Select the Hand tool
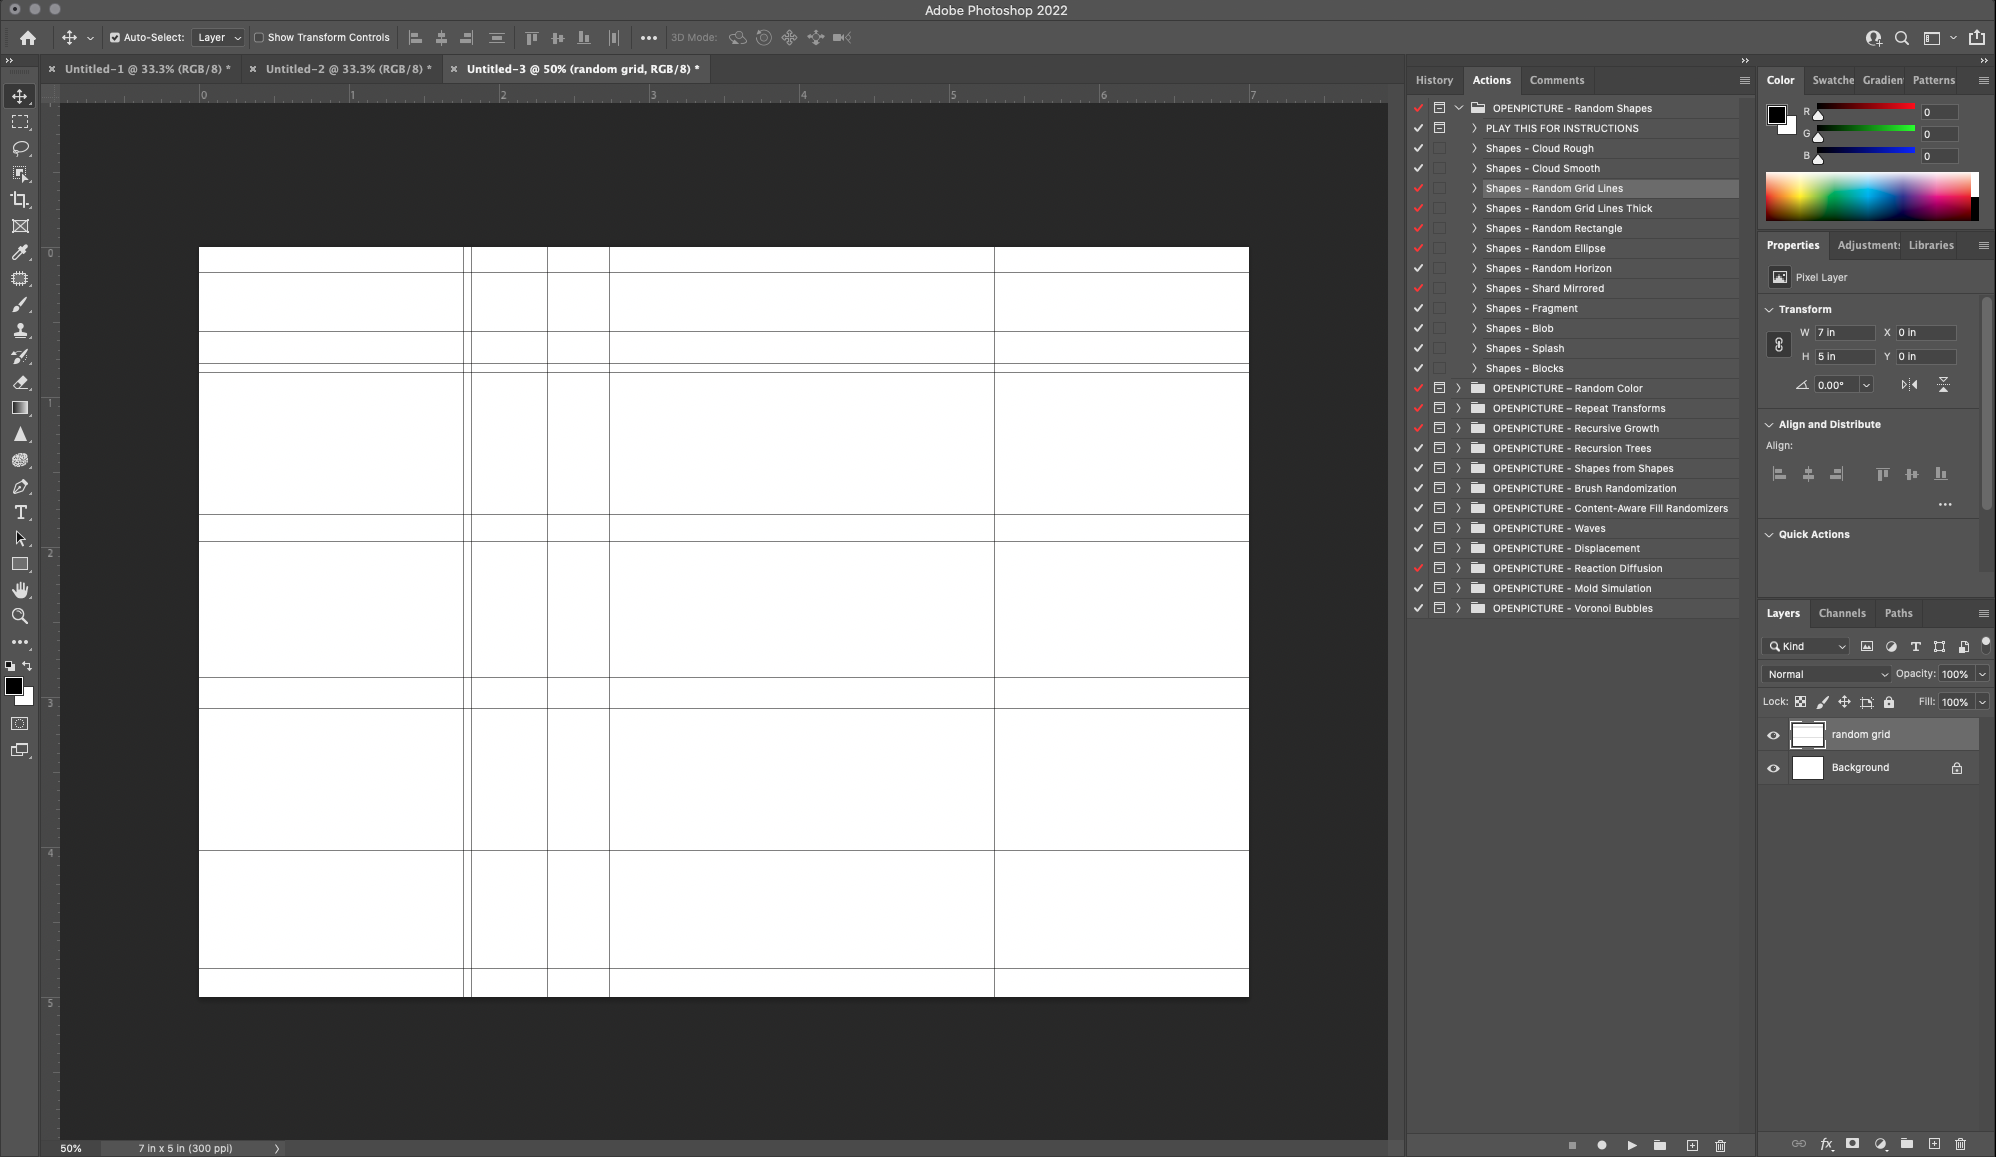 tap(20, 590)
